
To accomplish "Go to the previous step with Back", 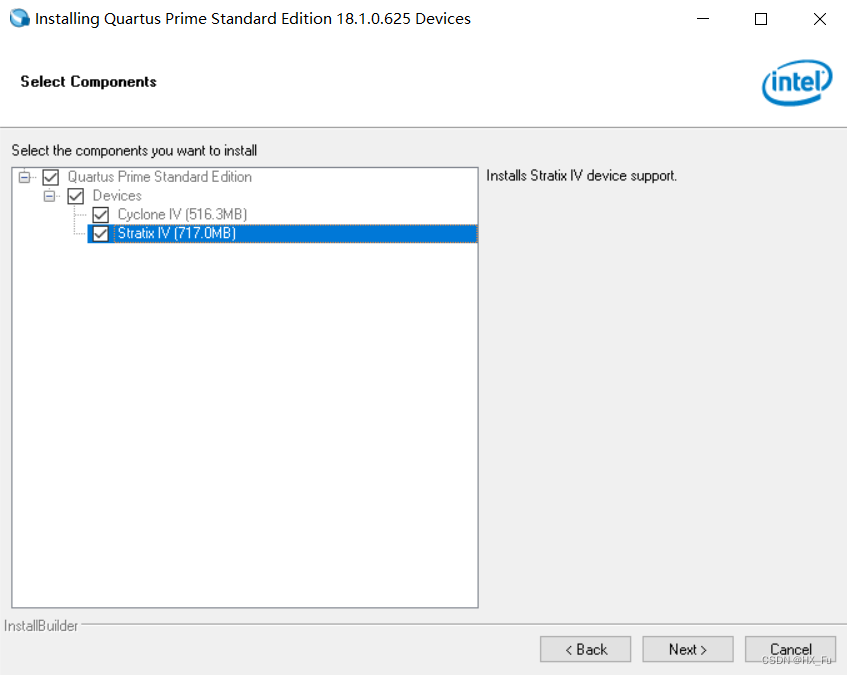I will [x=586, y=649].
